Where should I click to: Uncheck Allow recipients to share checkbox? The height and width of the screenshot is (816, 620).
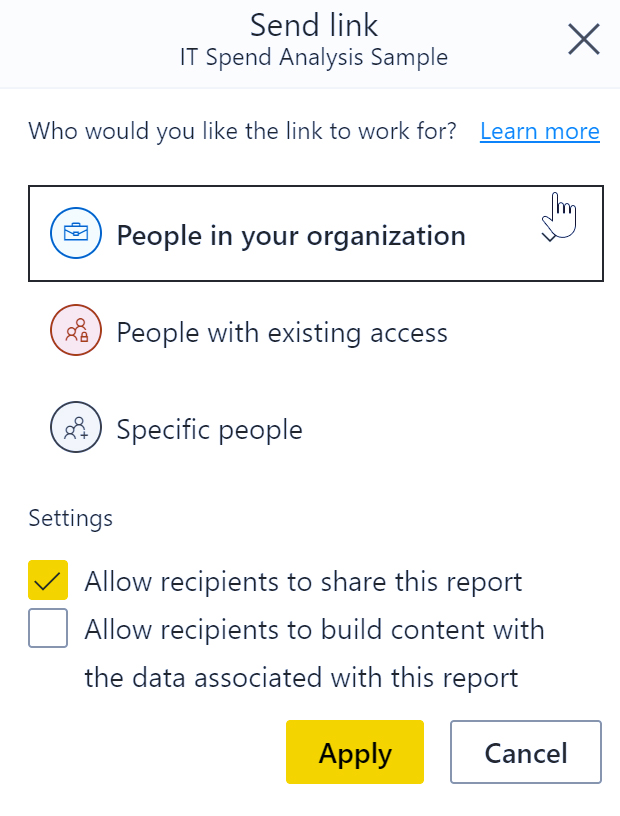tap(48, 580)
